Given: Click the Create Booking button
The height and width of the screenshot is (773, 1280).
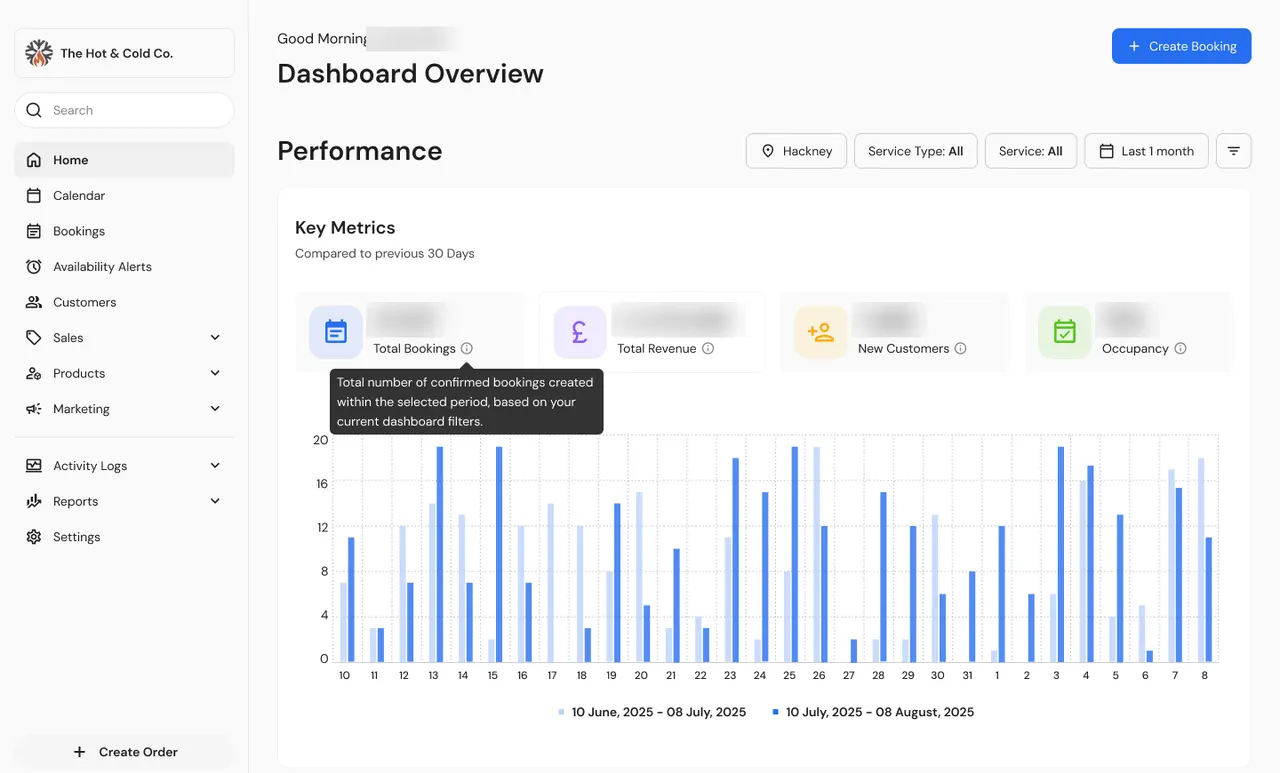Looking at the screenshot, I should click(x=1181, y=46).
